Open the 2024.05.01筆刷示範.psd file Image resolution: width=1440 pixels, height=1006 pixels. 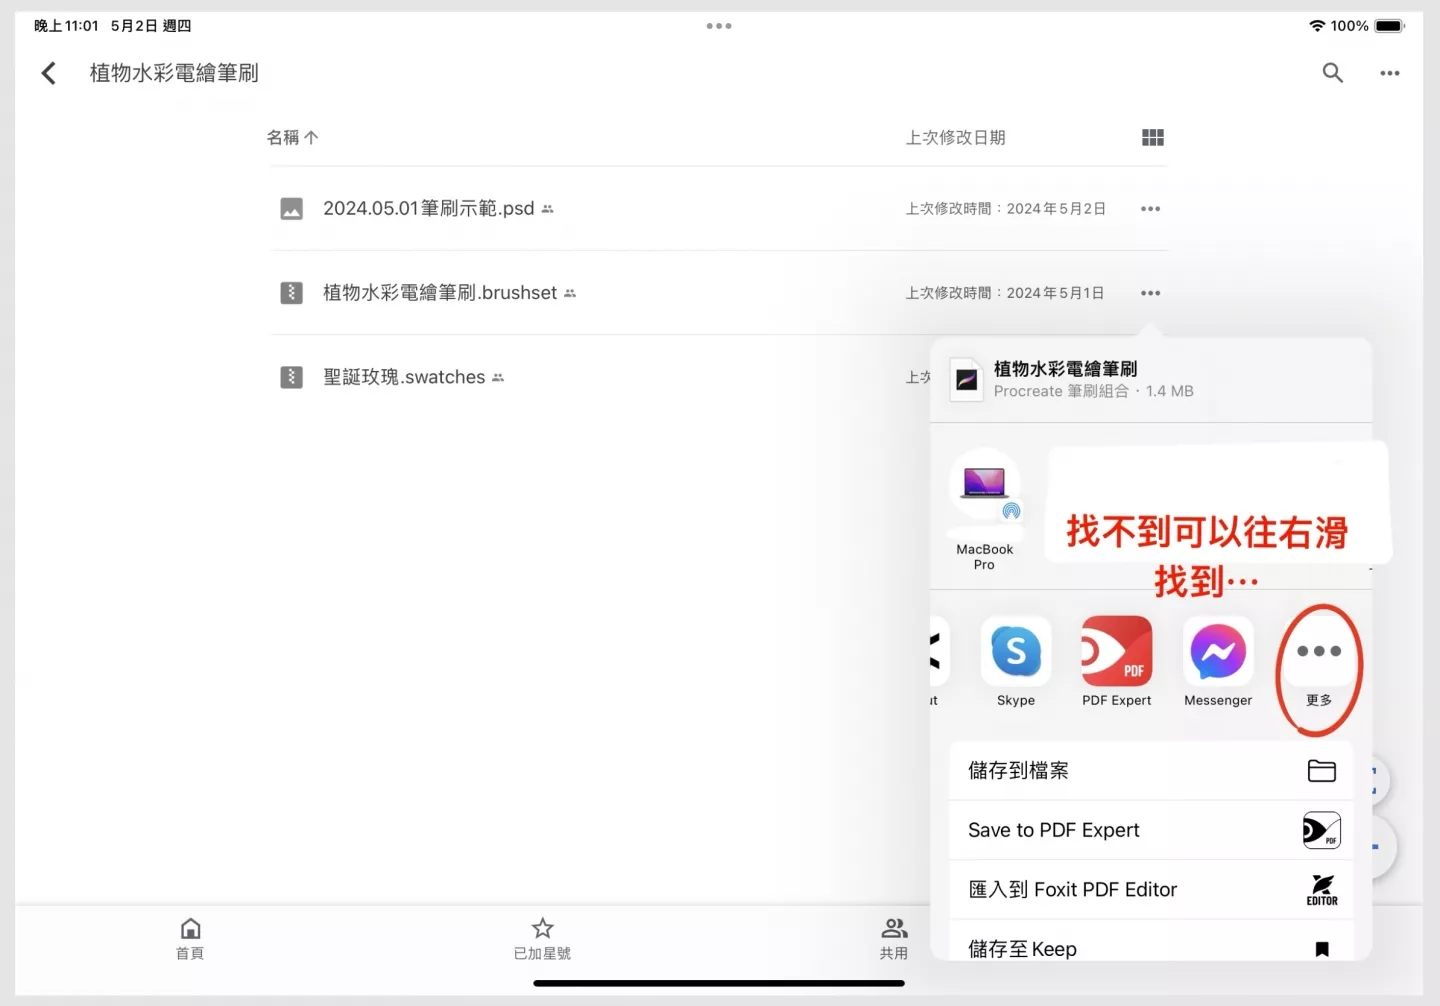428,209
